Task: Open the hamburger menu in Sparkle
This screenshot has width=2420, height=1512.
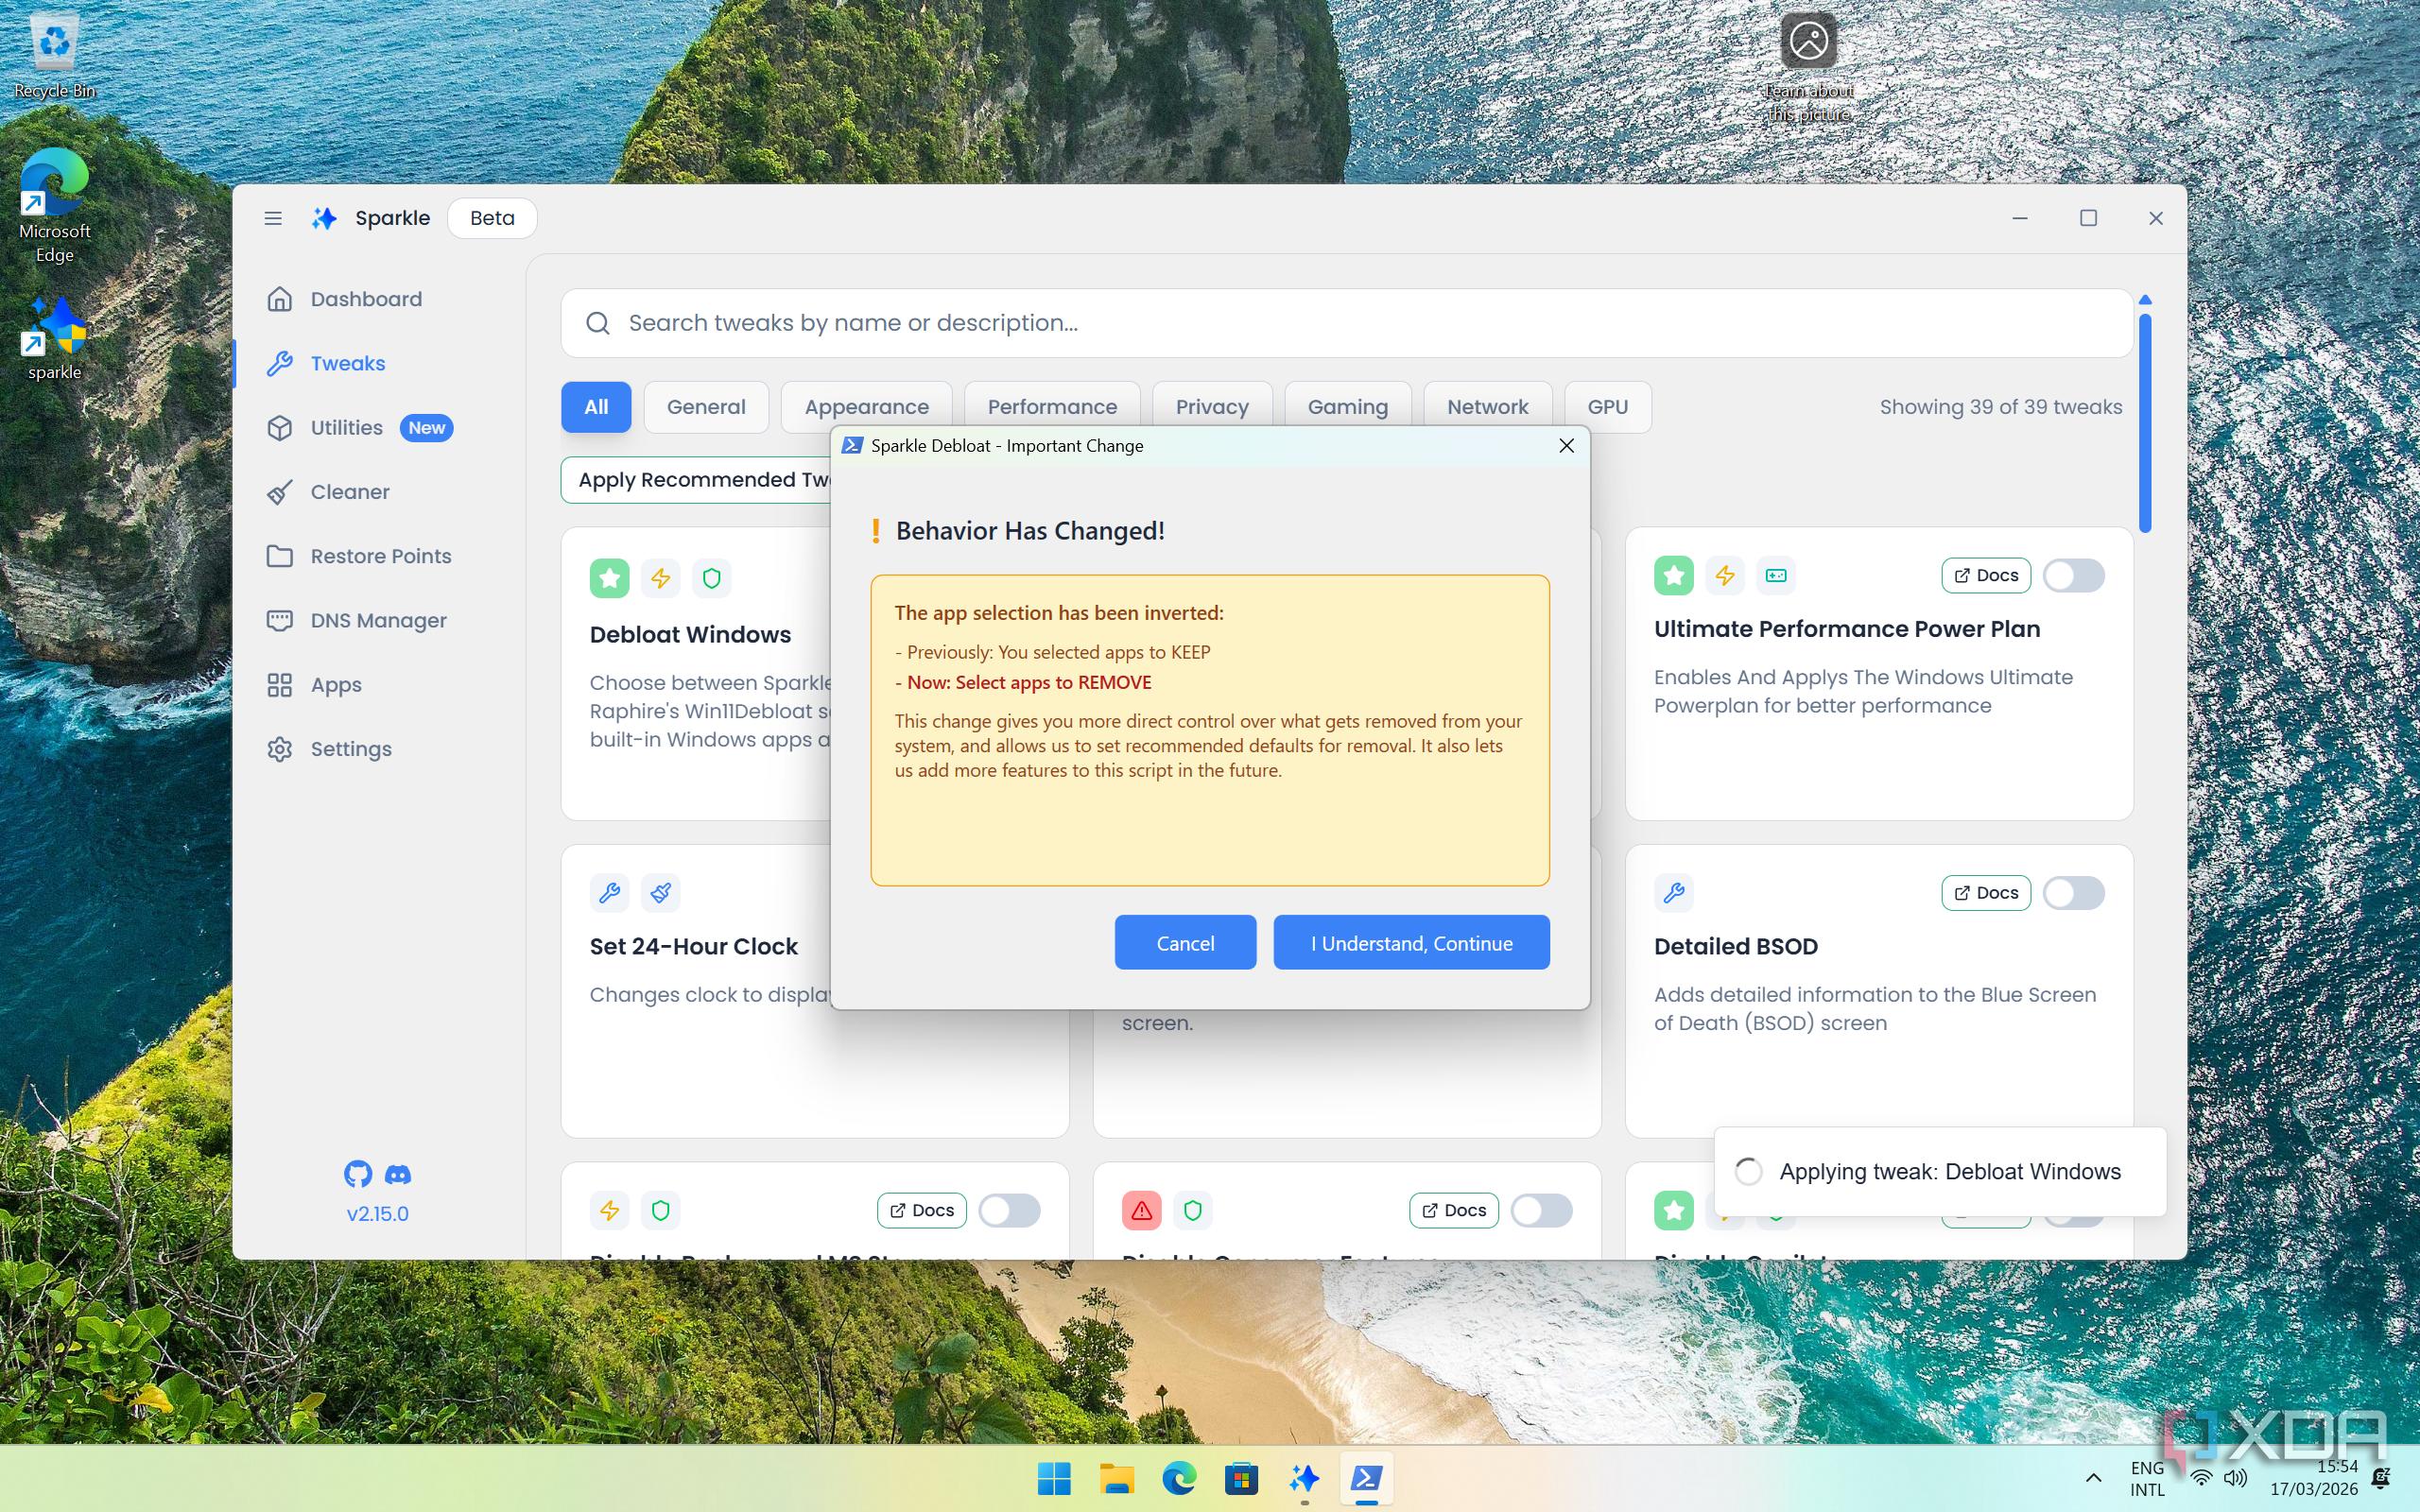Action: coord(272,218)
